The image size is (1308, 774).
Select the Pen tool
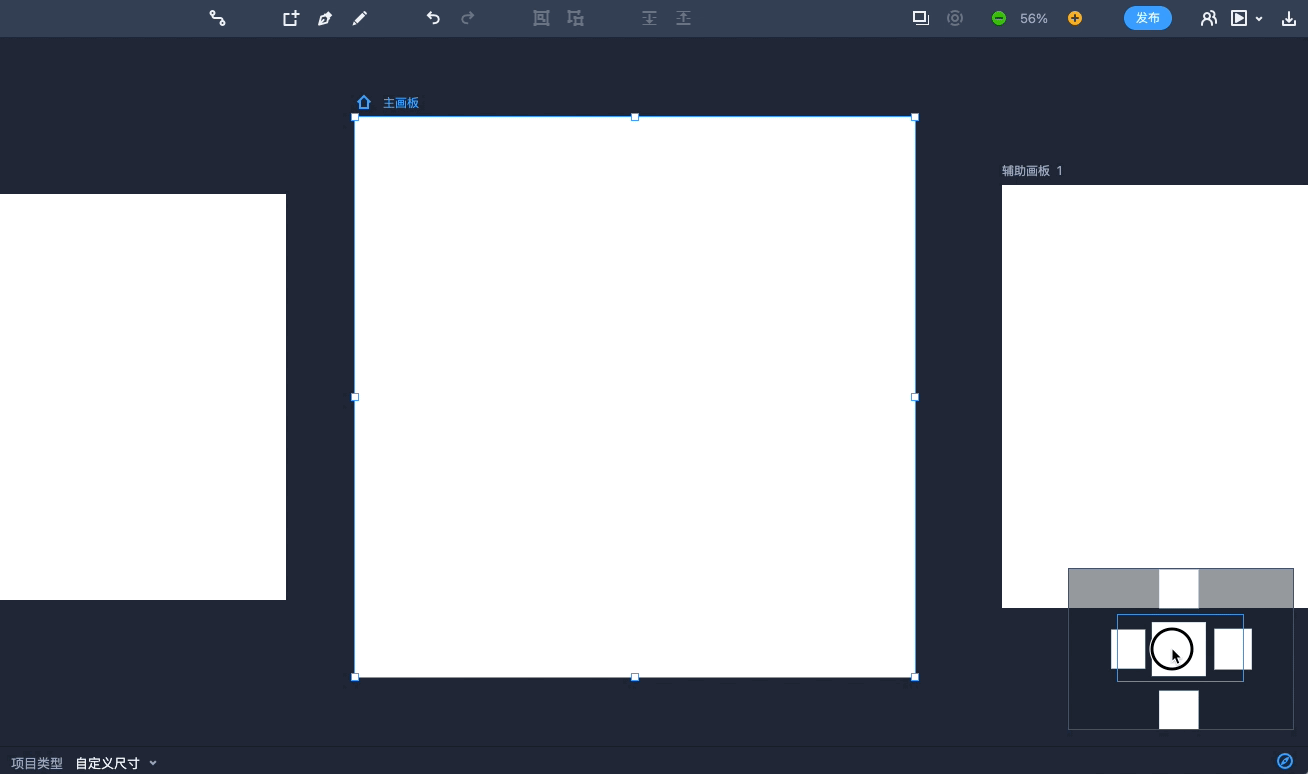(325, 18)
